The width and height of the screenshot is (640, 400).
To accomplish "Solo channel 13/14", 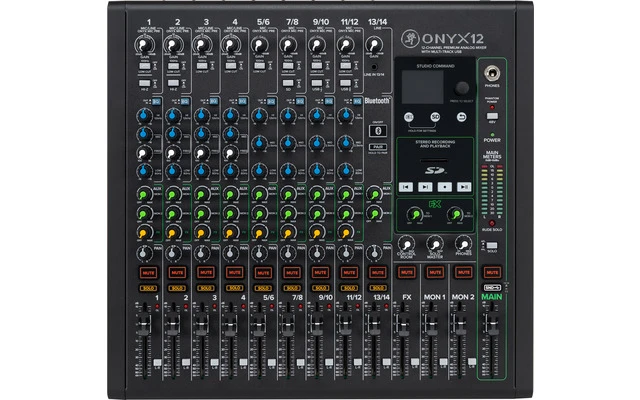I will tap(378, 288).
